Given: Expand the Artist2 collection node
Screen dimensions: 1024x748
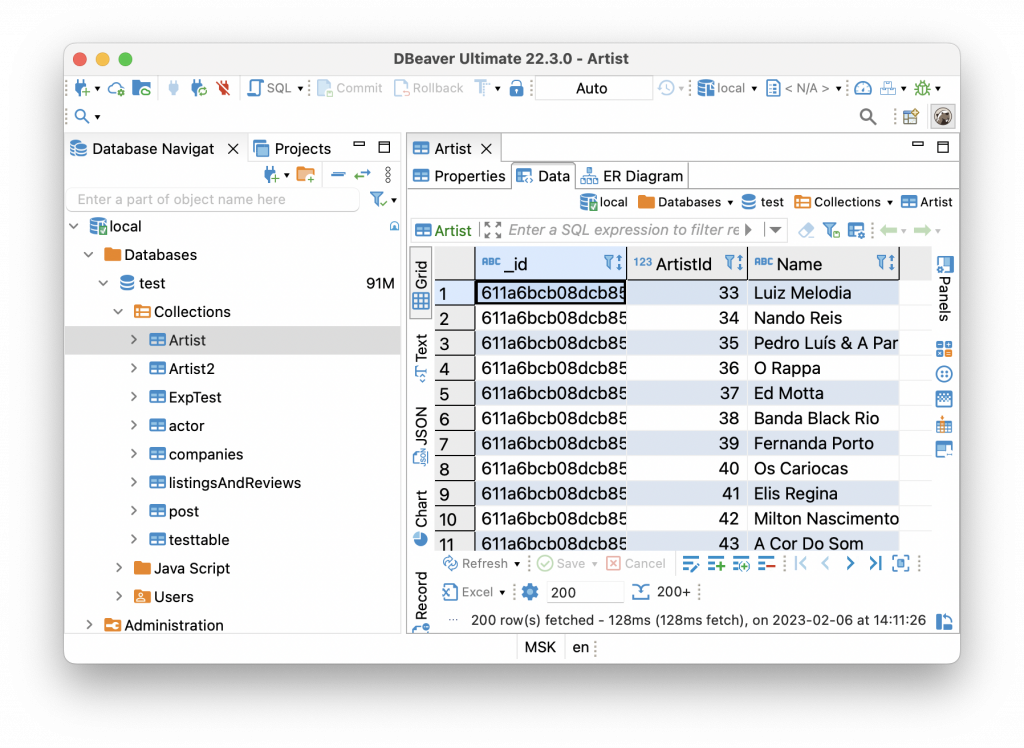Looking at the screenshot, I should coord(134,368).
